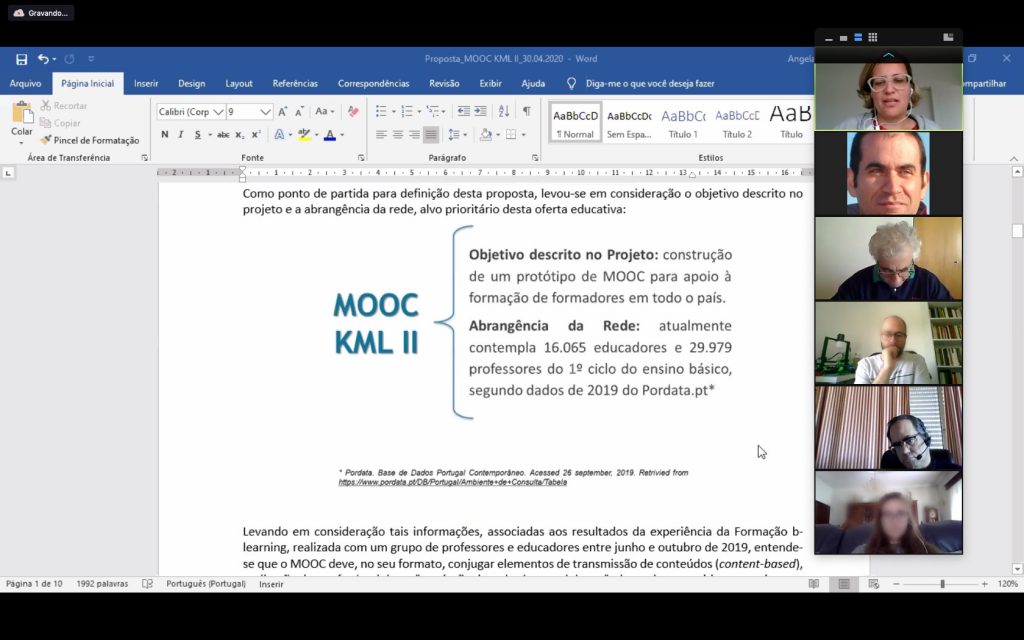Decrease font size with the smaller A icon
The image size is (1024, 640).
299,112
